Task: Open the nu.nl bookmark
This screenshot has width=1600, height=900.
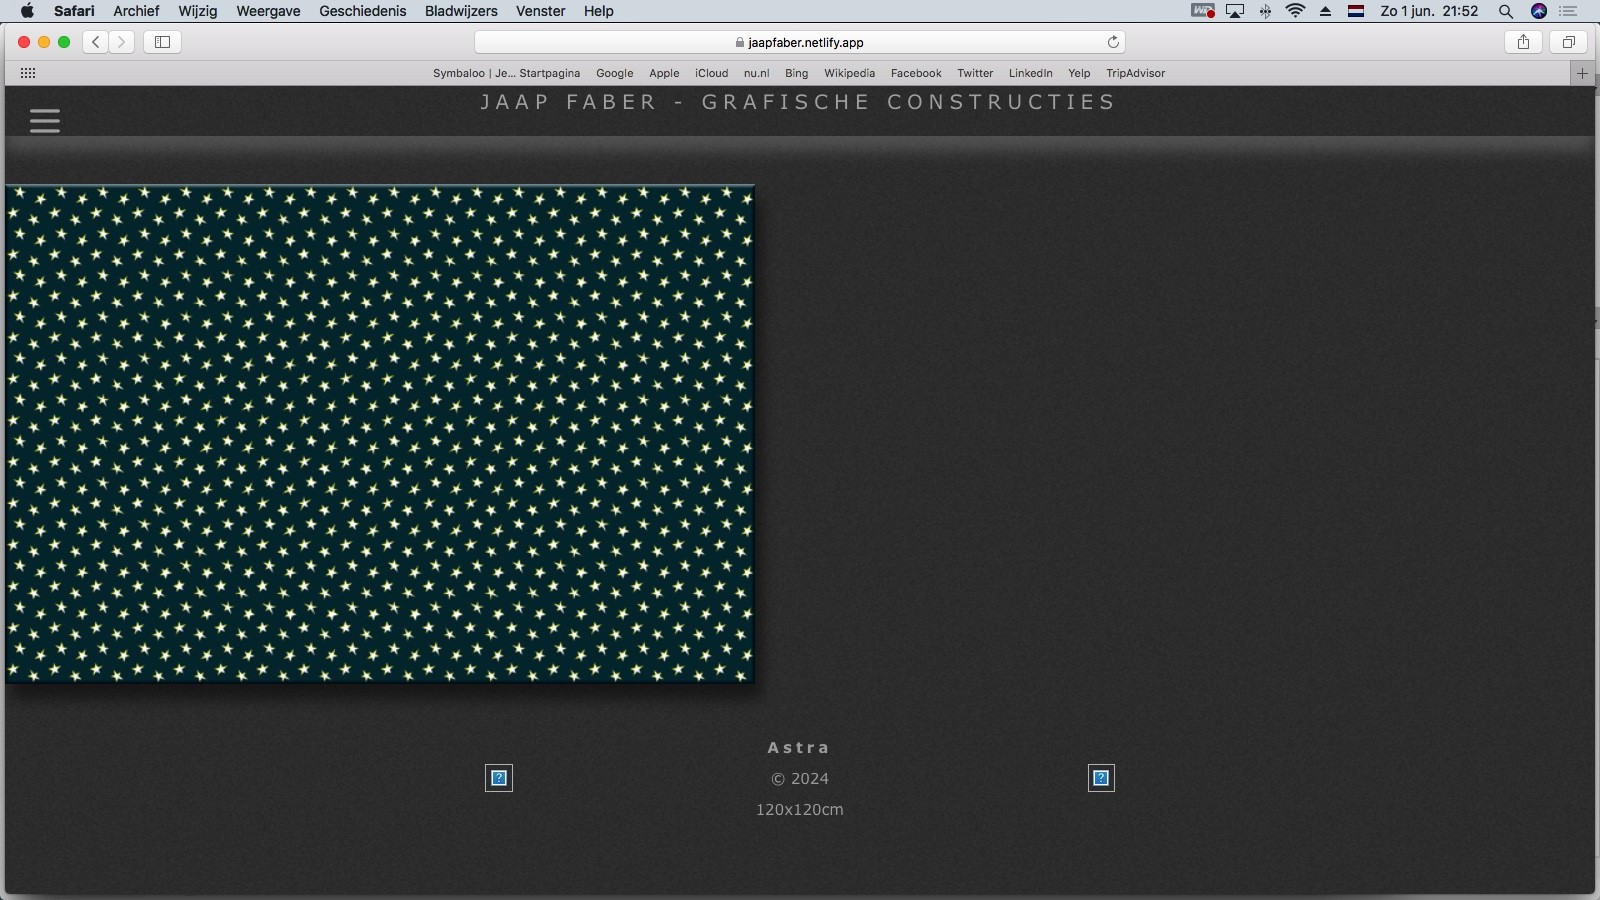Action: click(x=757, y=73)
